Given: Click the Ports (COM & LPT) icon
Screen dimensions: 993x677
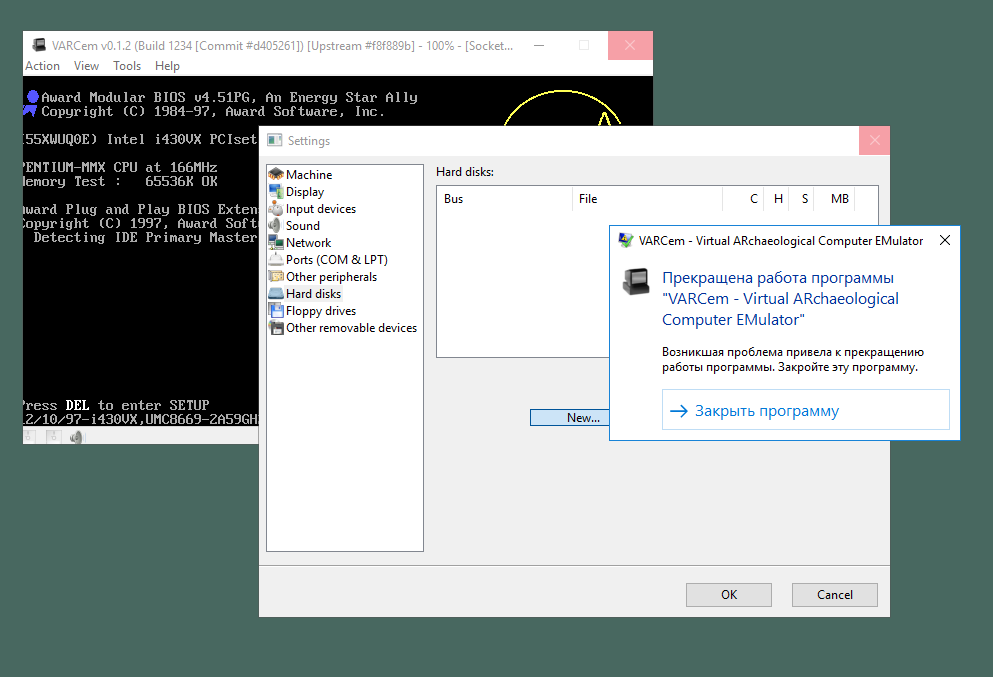Looking at the screenshot, I should (276, 260).
